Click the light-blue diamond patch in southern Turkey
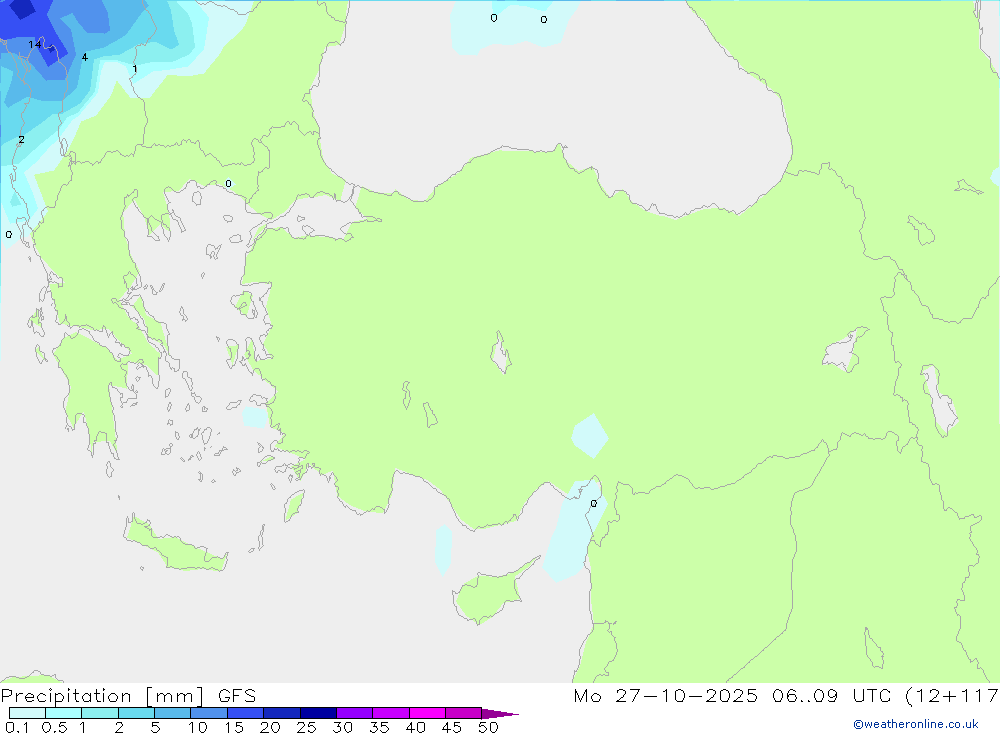 [x=590, y=436]
